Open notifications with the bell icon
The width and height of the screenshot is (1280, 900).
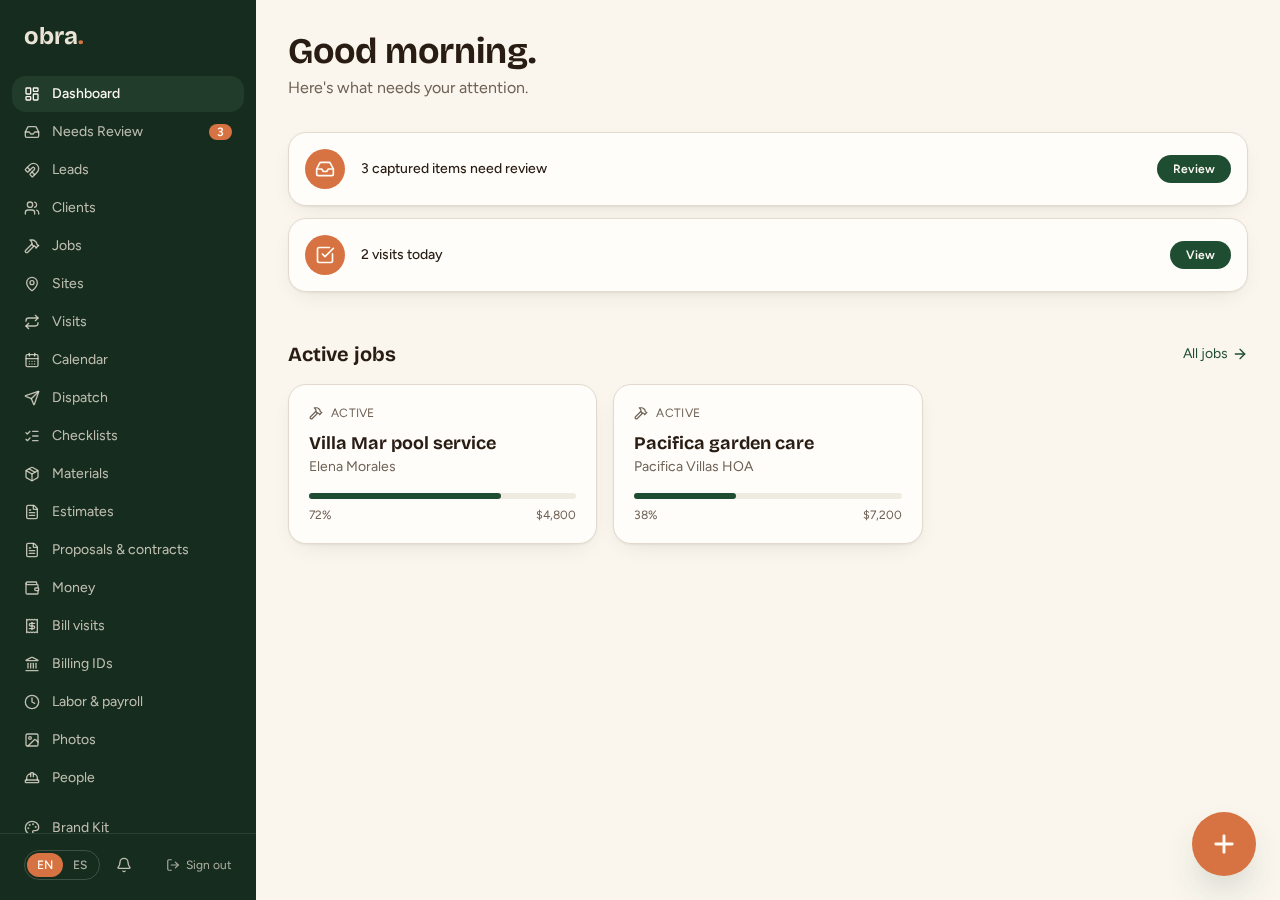click(124, 865)
